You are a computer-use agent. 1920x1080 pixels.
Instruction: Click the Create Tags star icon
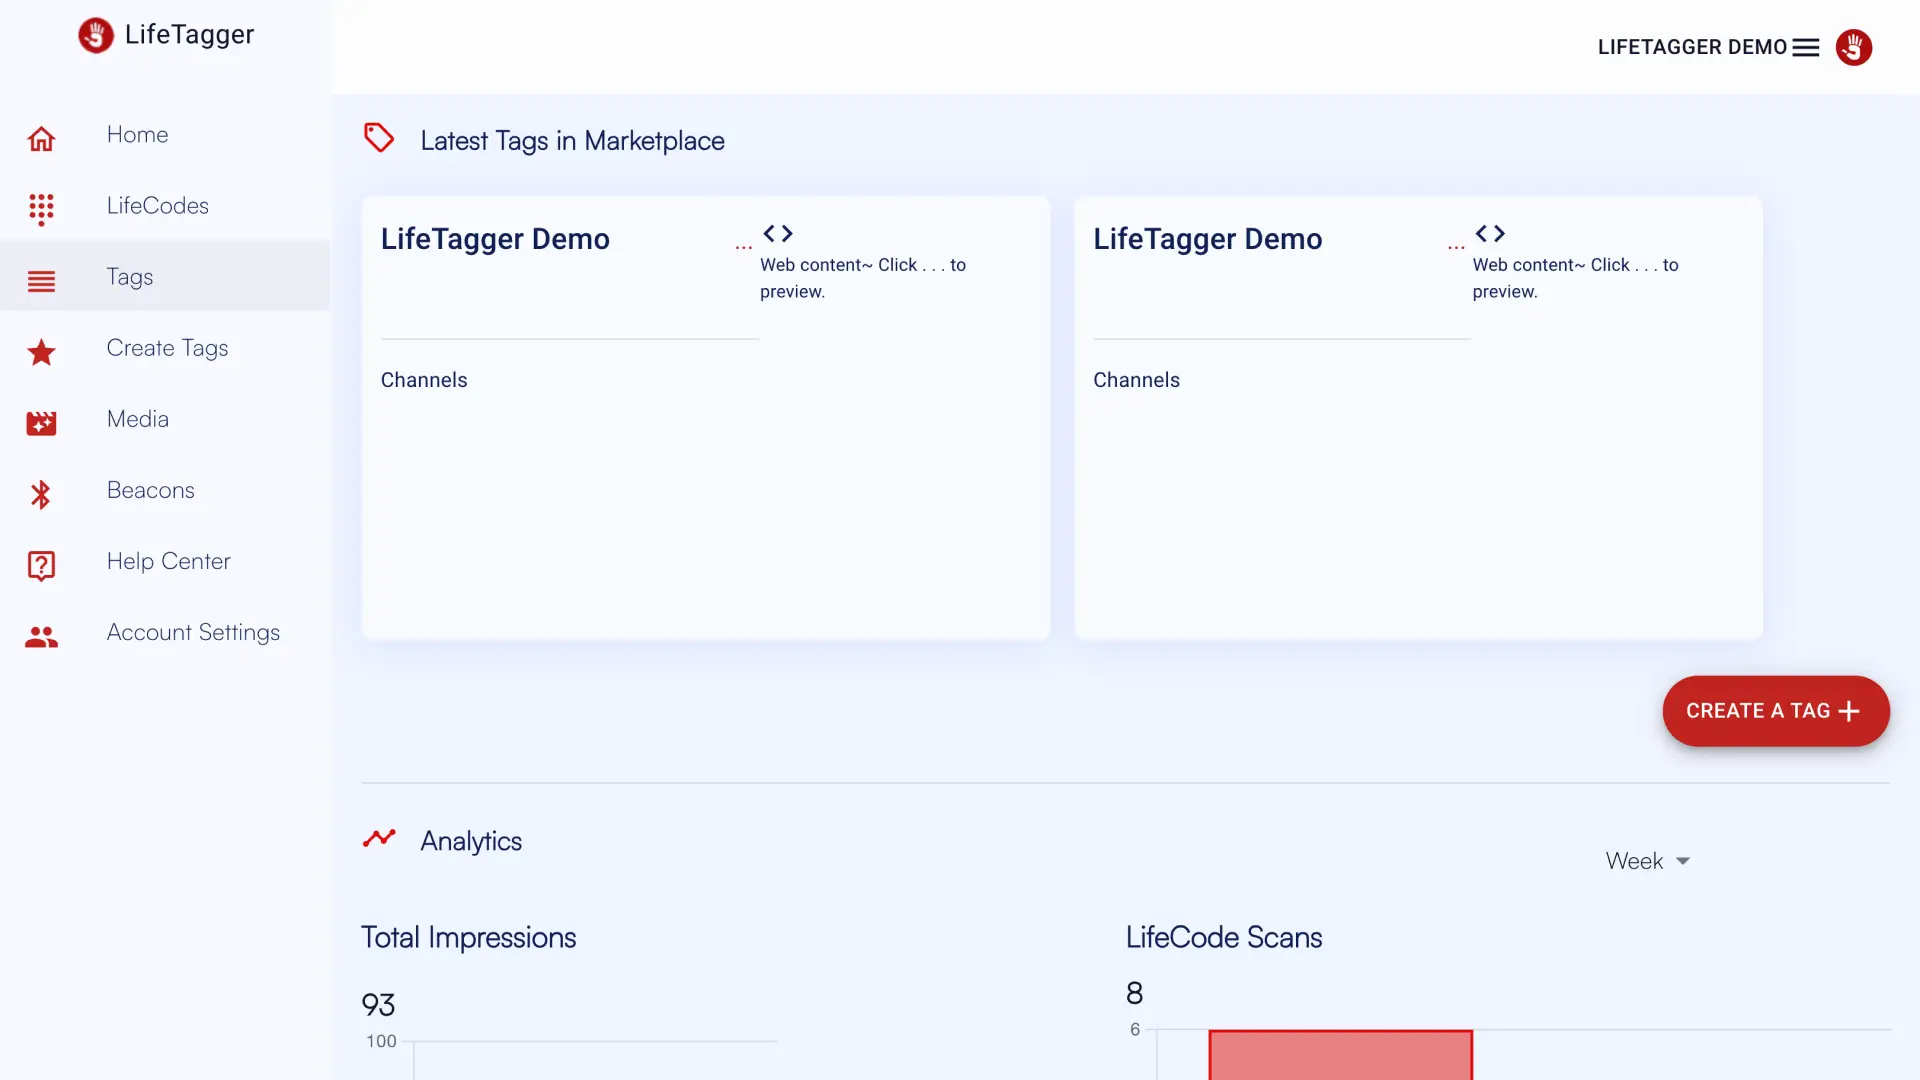[x=41, y=349]
